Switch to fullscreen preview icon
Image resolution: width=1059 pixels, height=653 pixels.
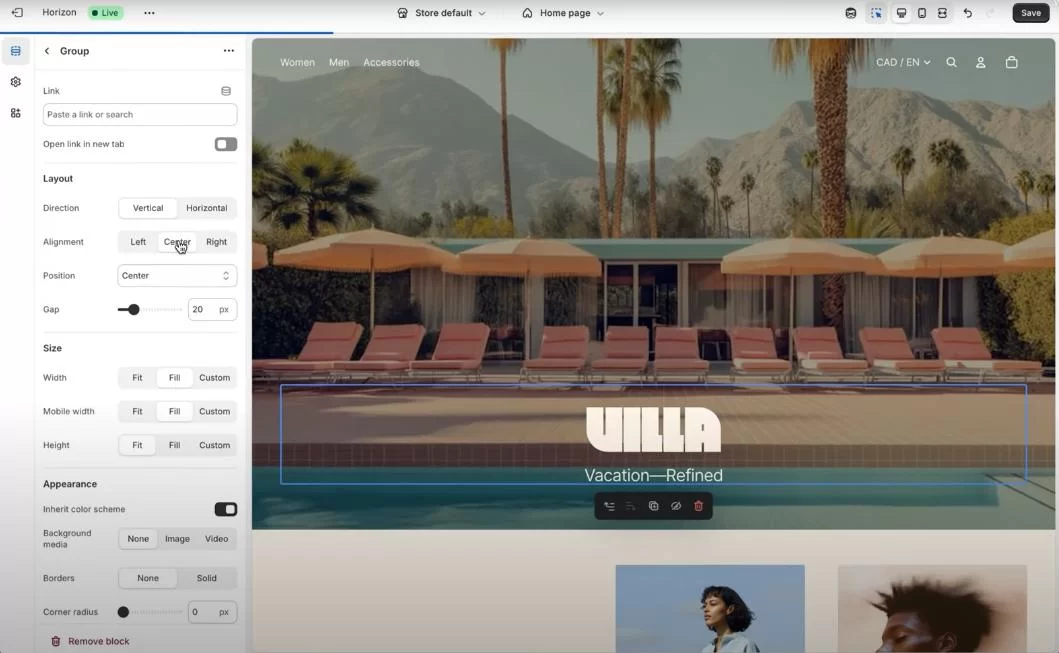click(942, 13)
